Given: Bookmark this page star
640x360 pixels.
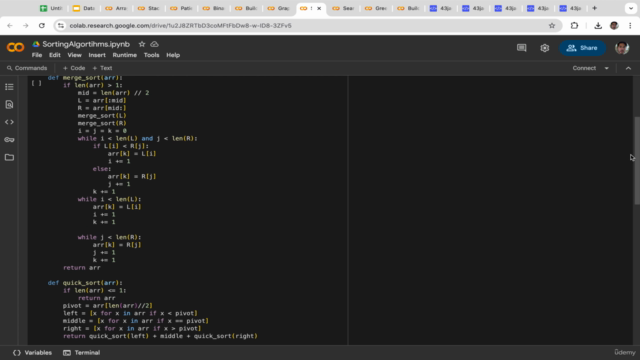Looking at the screenshot, I should click(x=552, y=25).
